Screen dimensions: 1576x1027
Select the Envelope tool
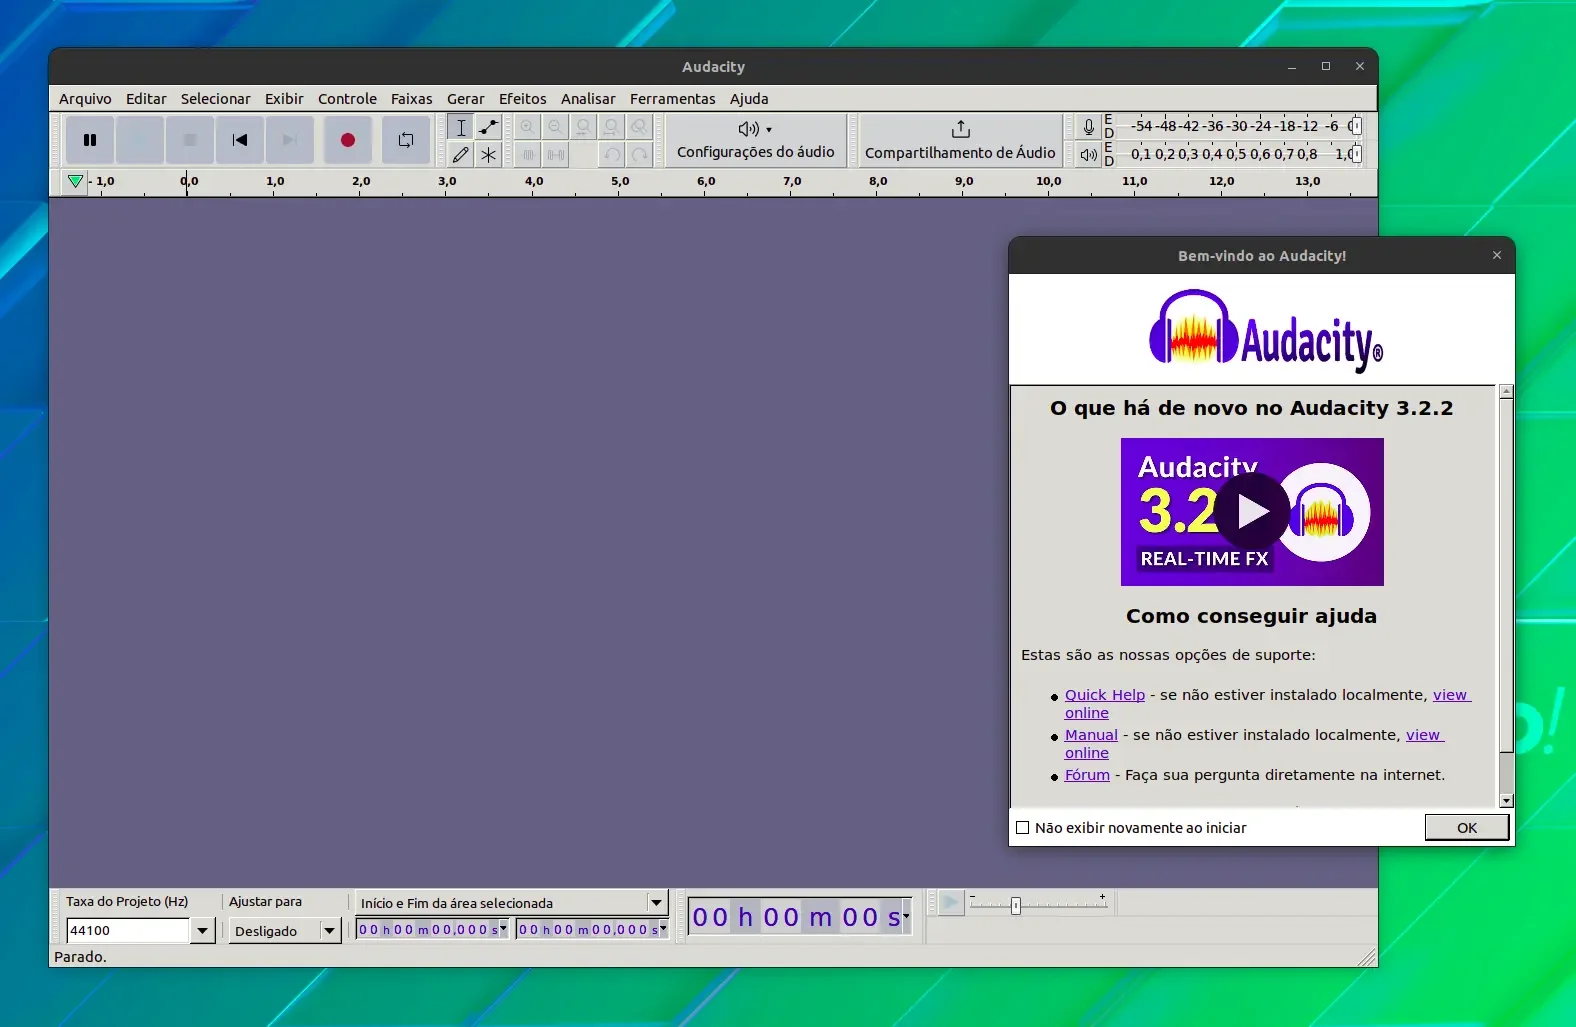point(488,127)
